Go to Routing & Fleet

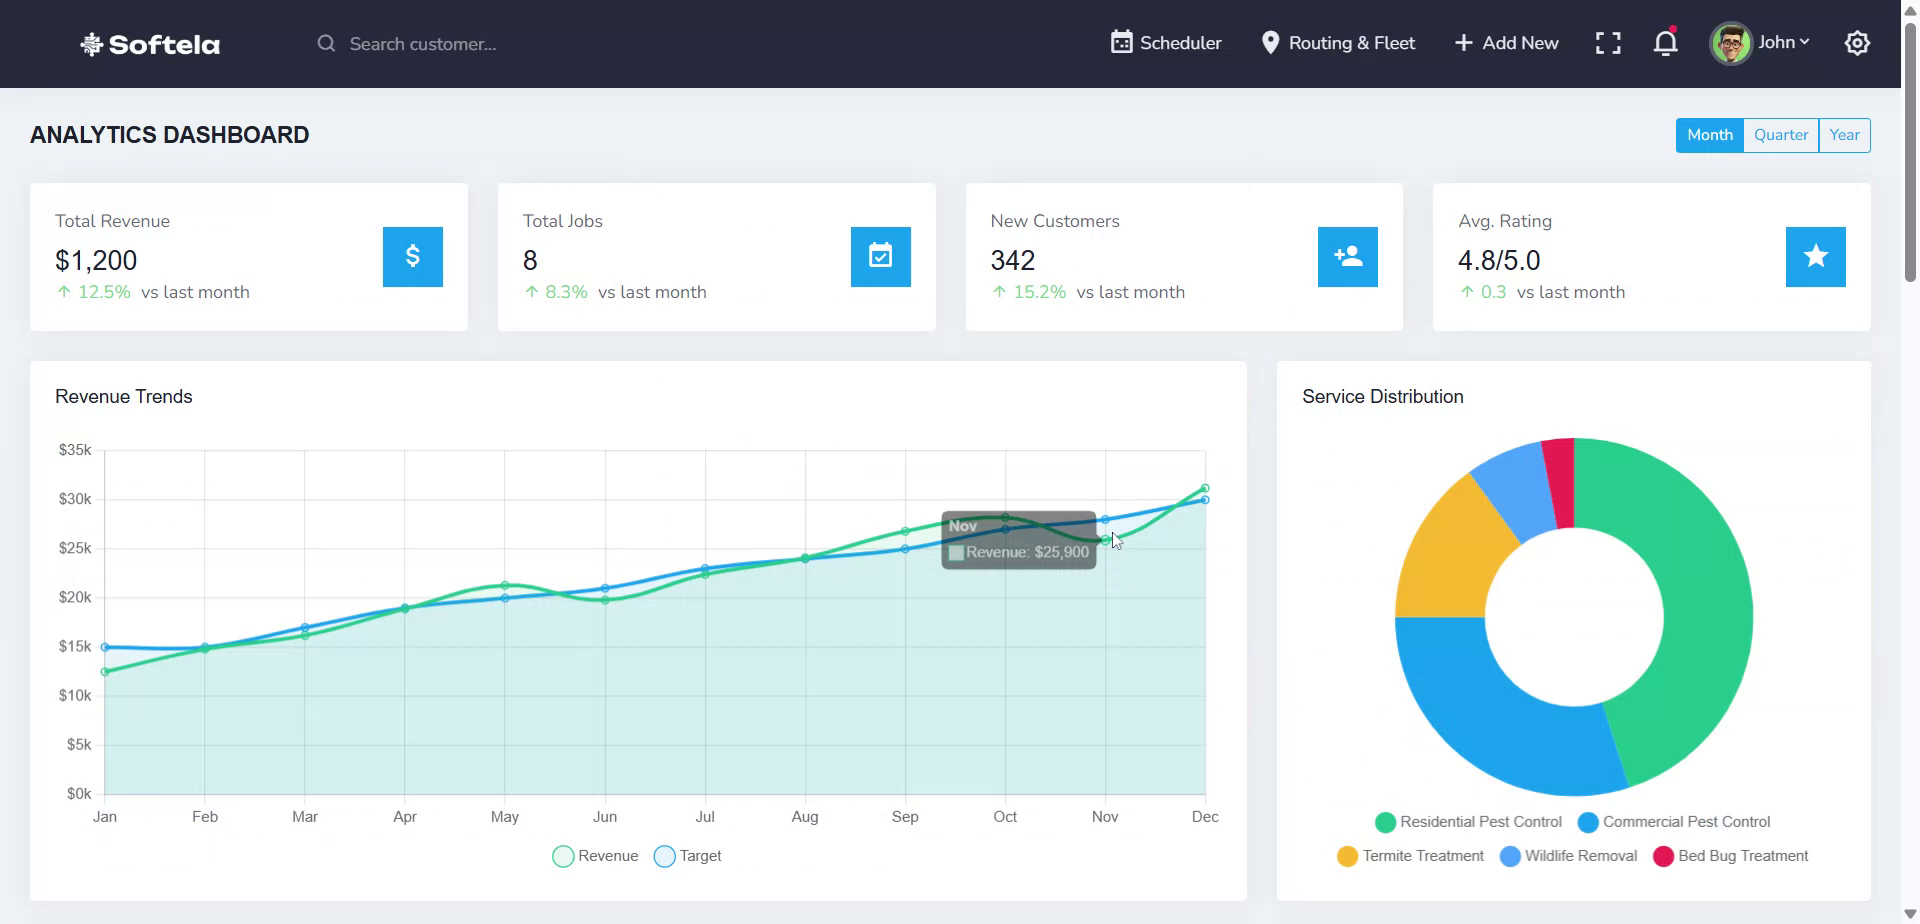1338,43
